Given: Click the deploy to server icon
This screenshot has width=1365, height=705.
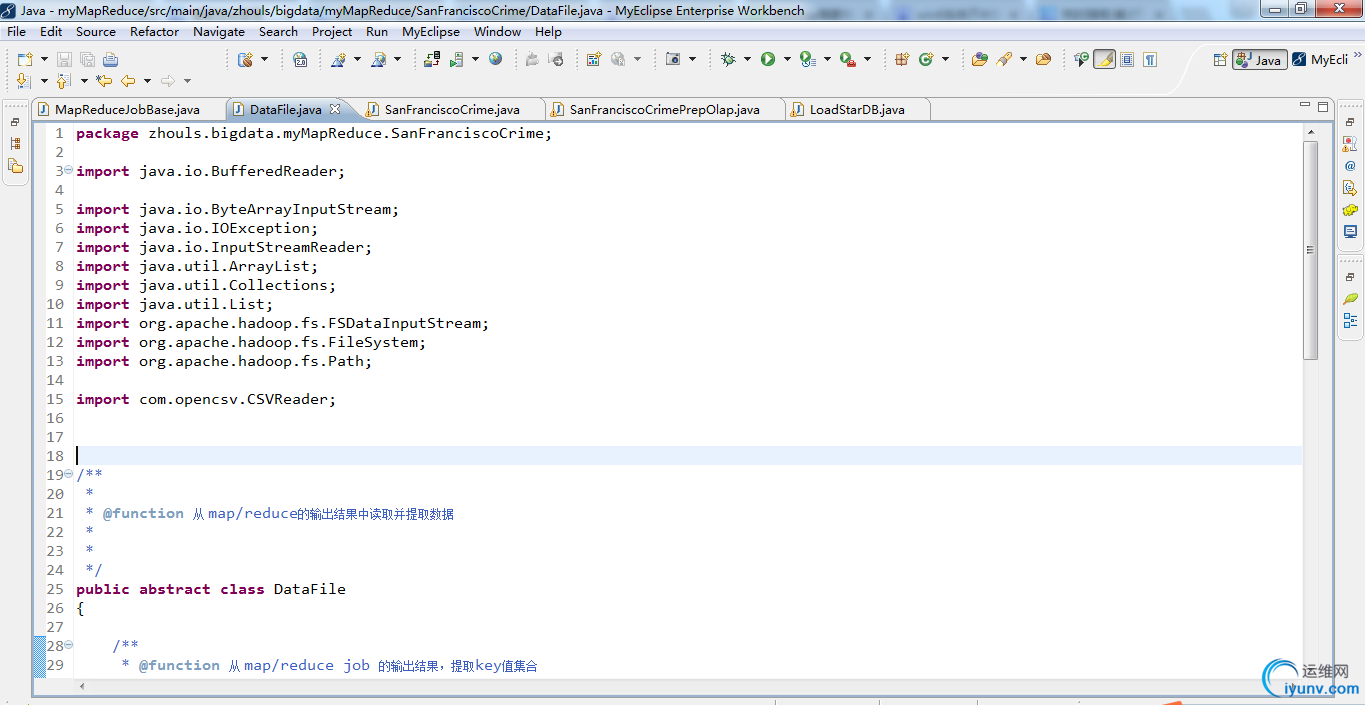Looking at the screenshot, I should [x=432, y=60].
